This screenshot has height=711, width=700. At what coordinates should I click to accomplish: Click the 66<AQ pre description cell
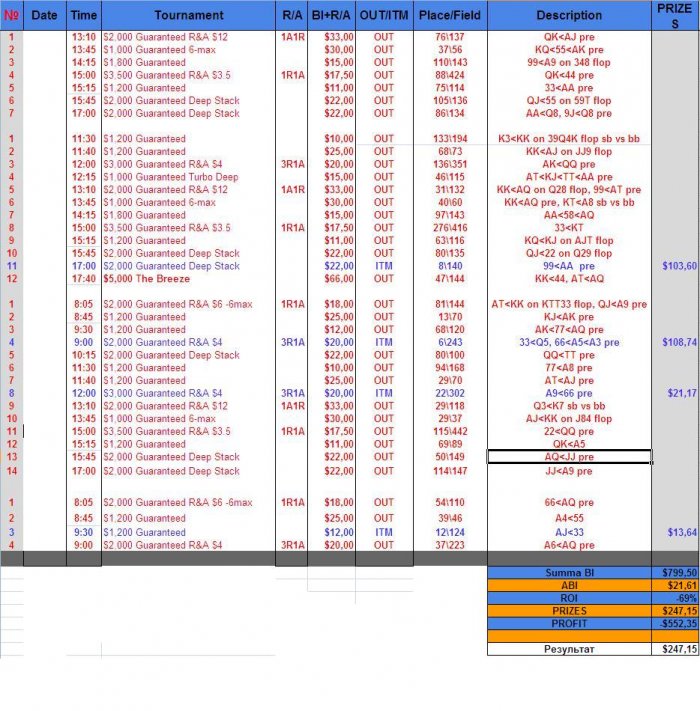point(569,502)
